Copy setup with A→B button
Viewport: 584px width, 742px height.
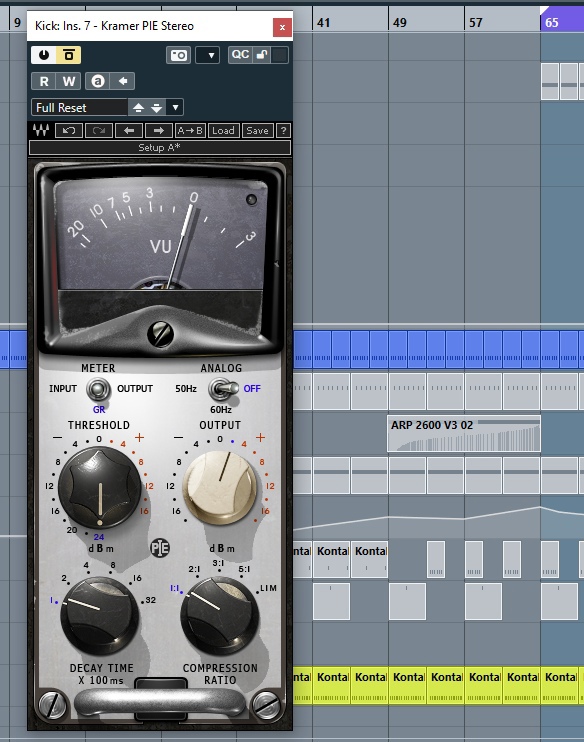tap(190, 130)
